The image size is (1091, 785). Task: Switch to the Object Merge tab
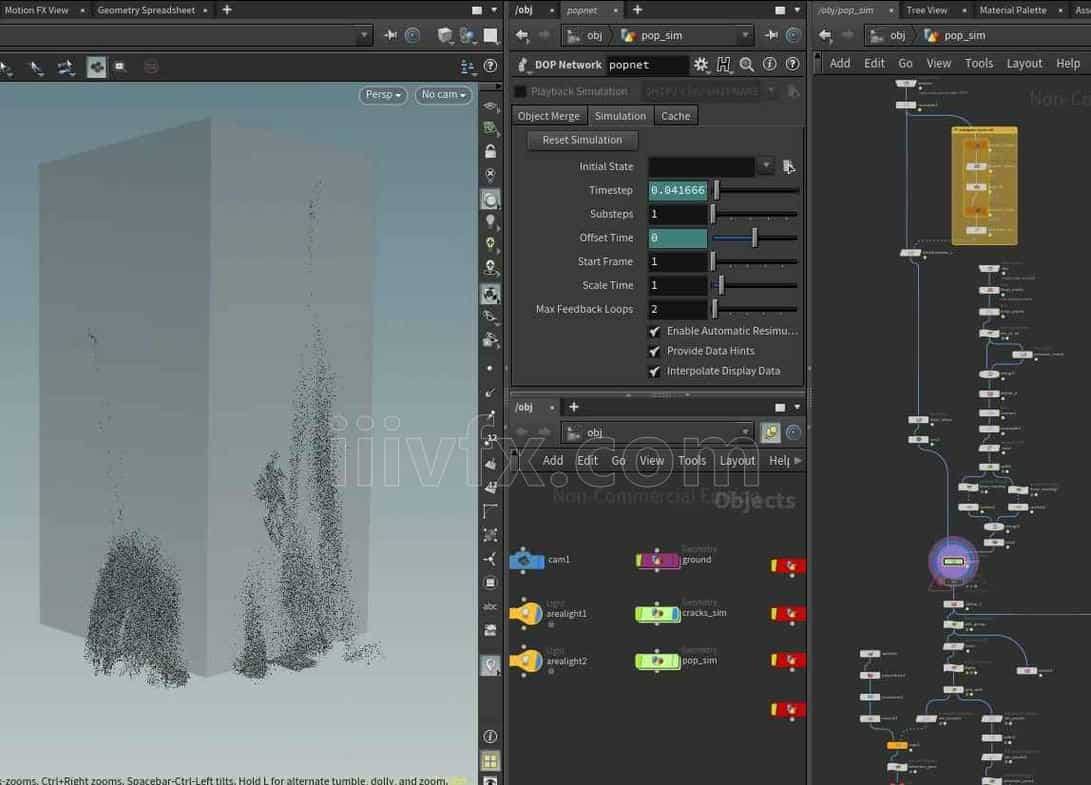pyautogui.click(x=549, y=116)
